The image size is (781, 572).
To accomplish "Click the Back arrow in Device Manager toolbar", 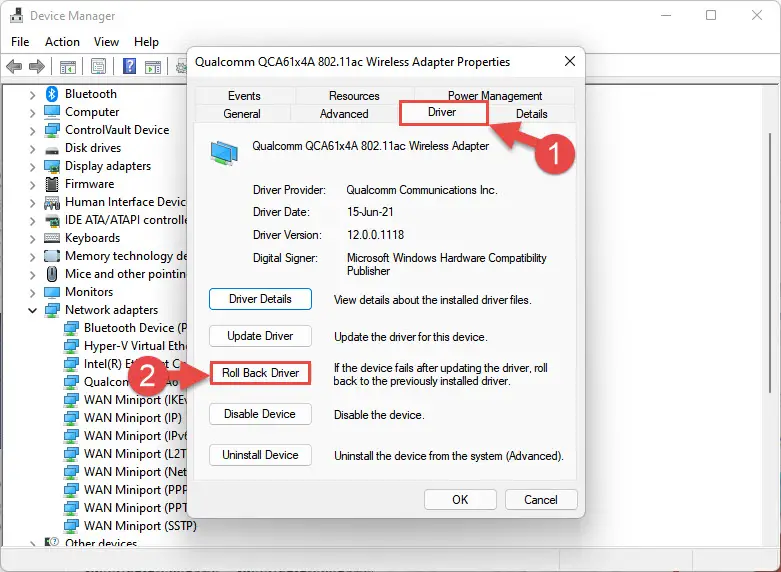I will [14, 66].
